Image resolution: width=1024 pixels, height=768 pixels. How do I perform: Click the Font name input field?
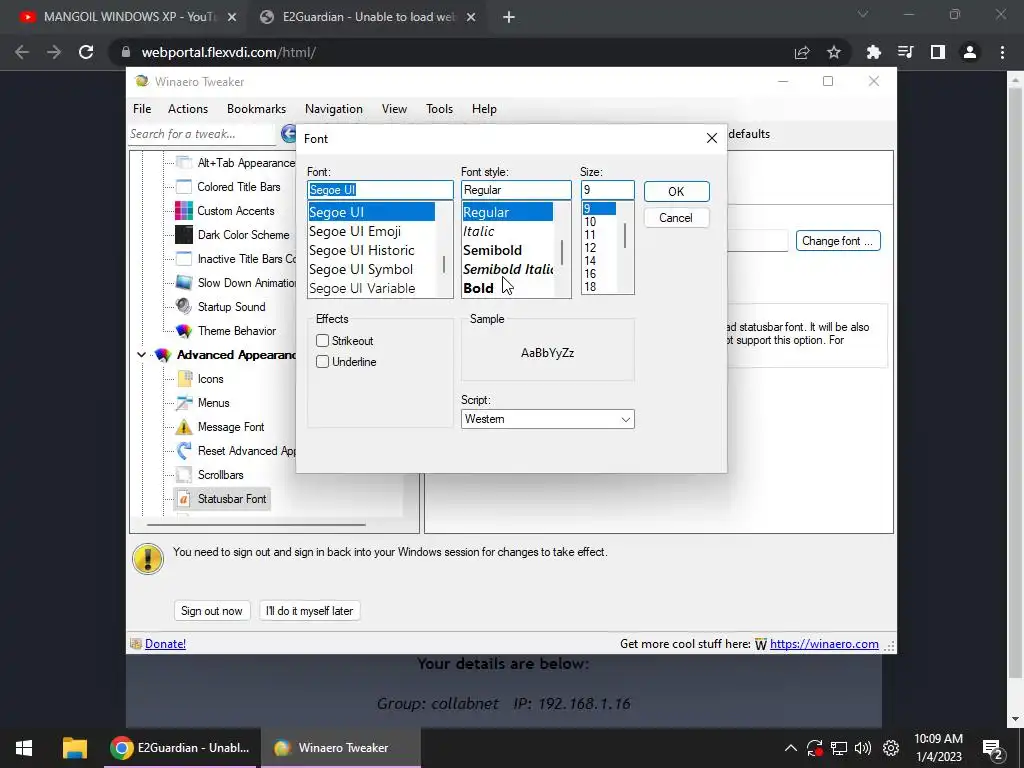click(380, 190)
